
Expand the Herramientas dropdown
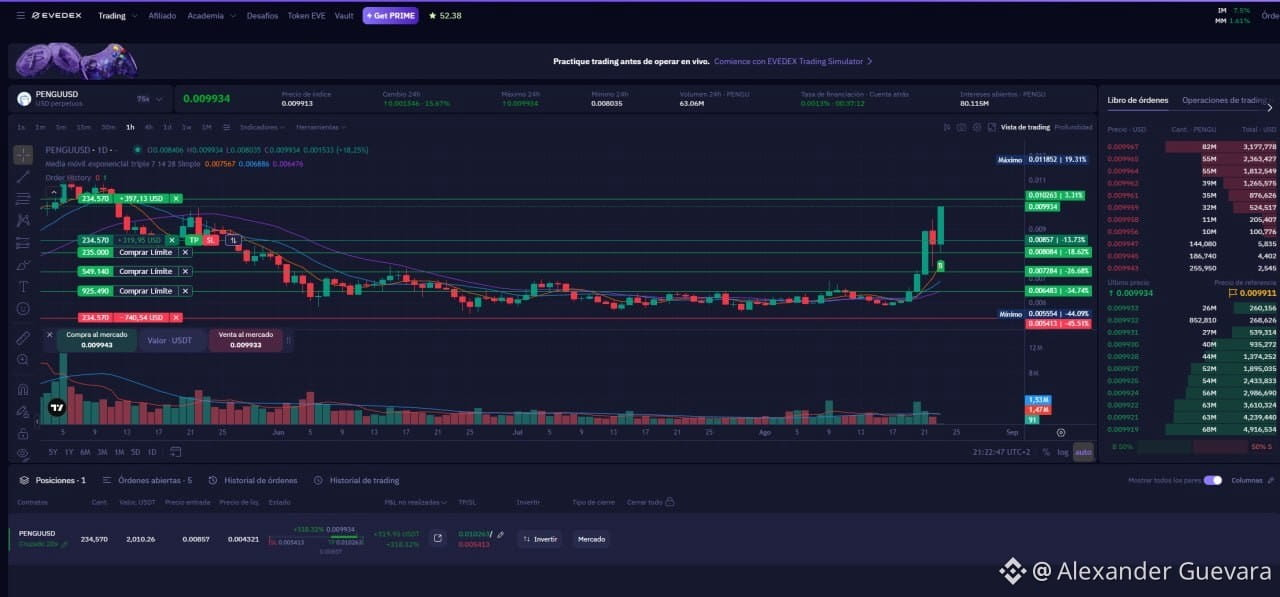click(x=322, y=127)
